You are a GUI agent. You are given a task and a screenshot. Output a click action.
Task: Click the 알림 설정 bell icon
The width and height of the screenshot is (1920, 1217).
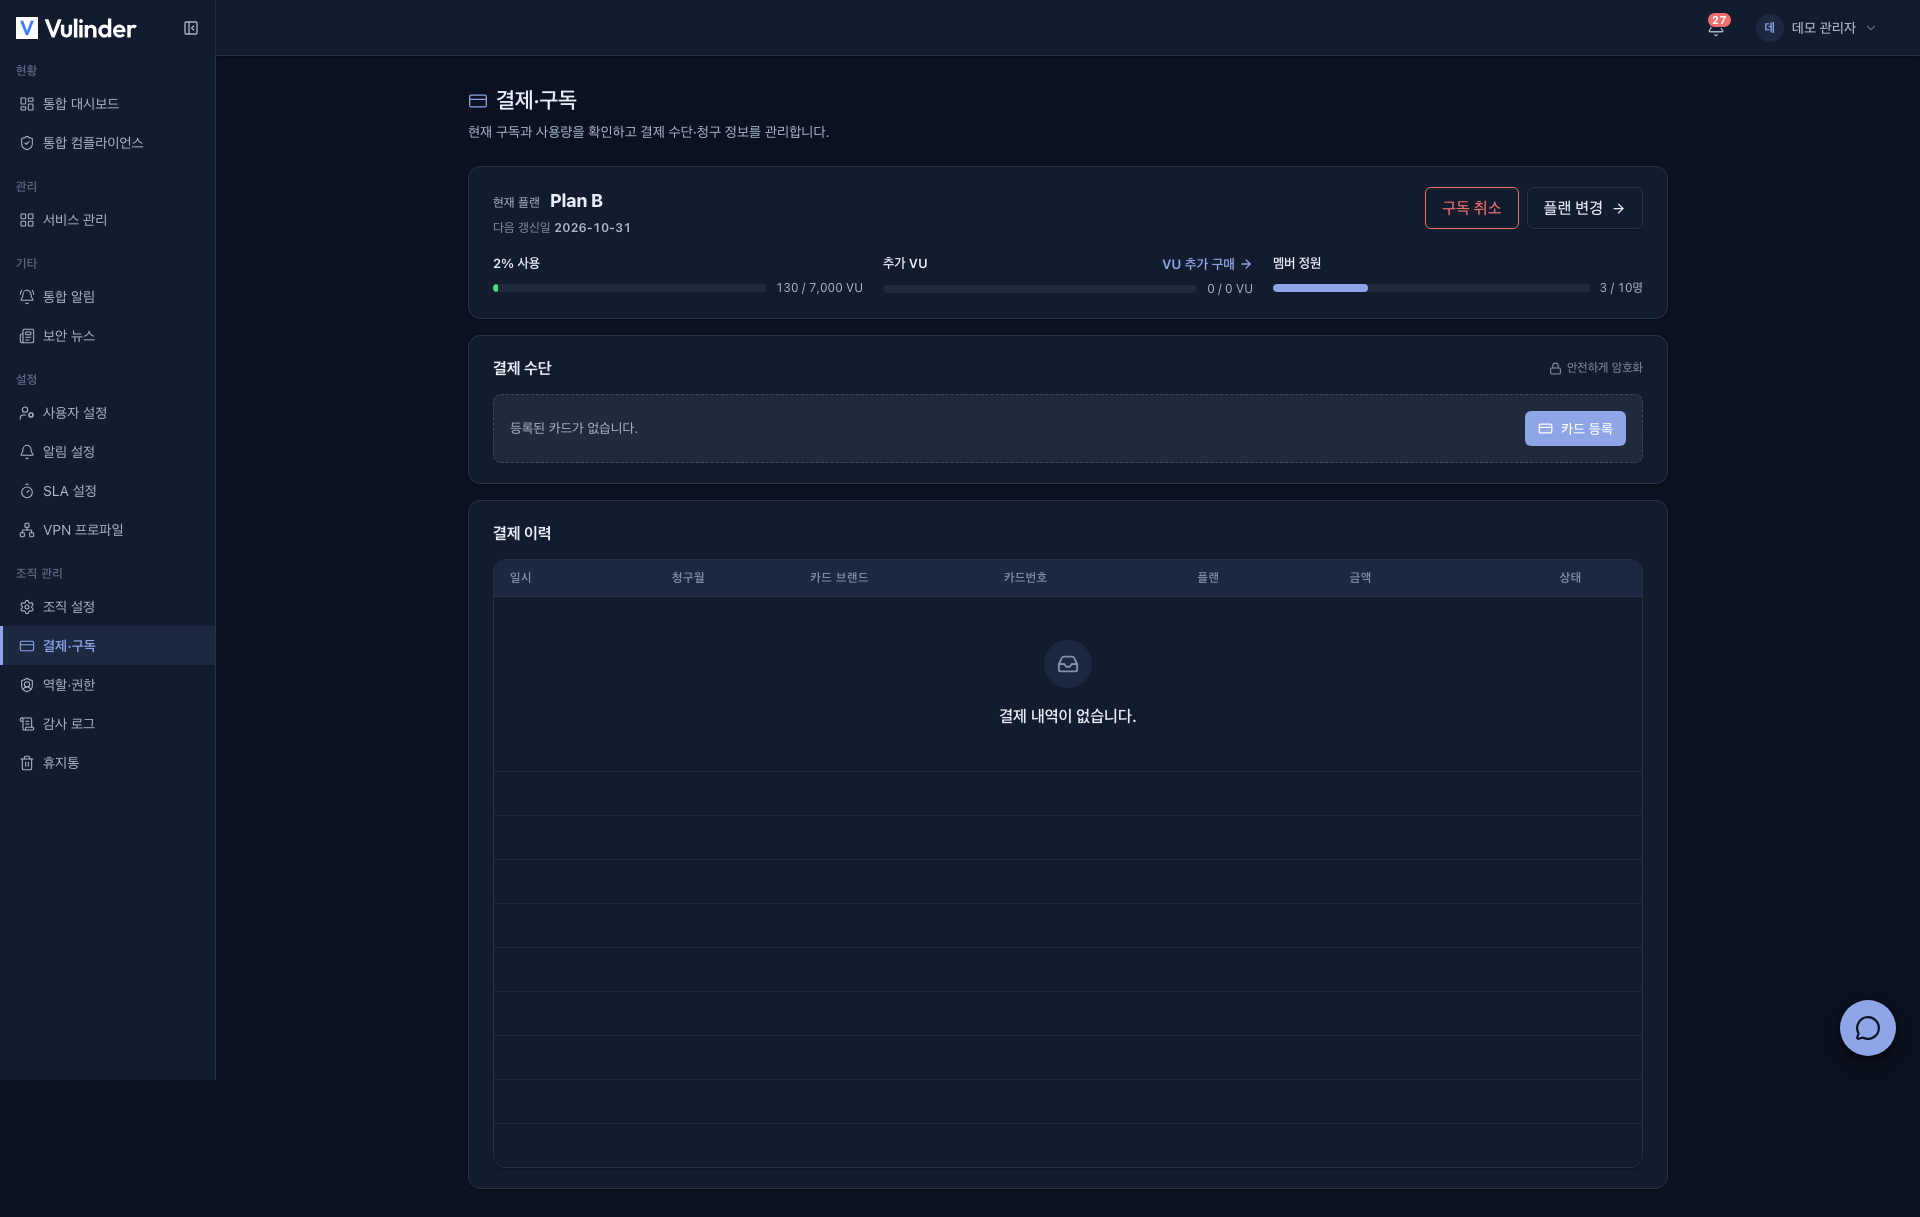(27, 452)
